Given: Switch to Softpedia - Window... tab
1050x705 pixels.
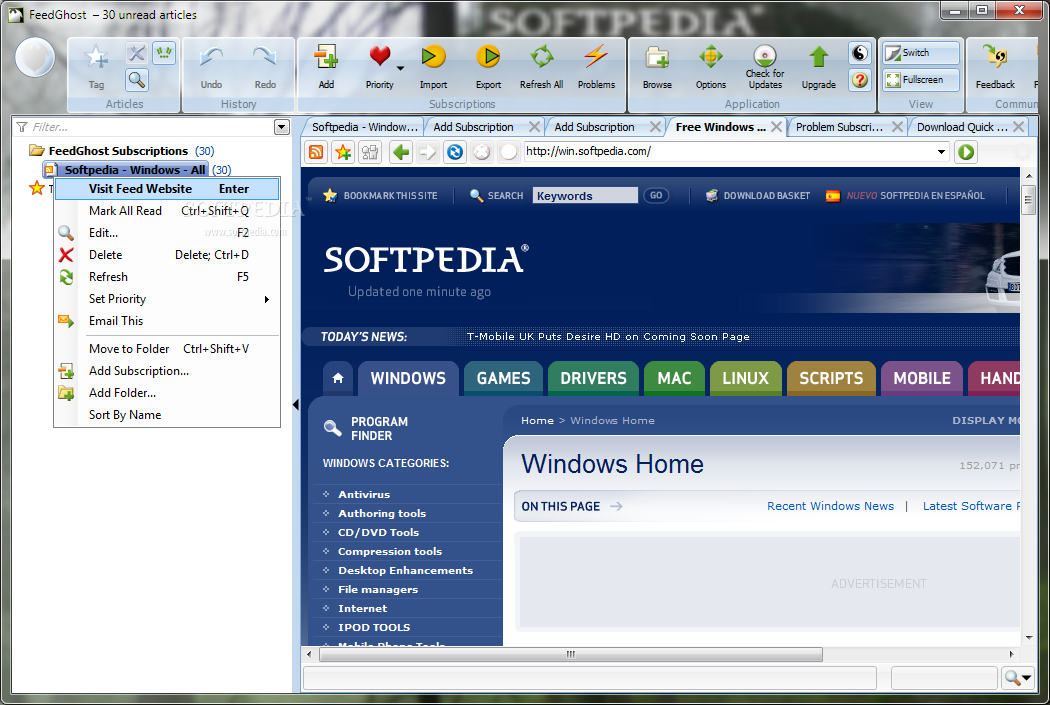Looking at the screenshot, I should click(x=364, y=127).
